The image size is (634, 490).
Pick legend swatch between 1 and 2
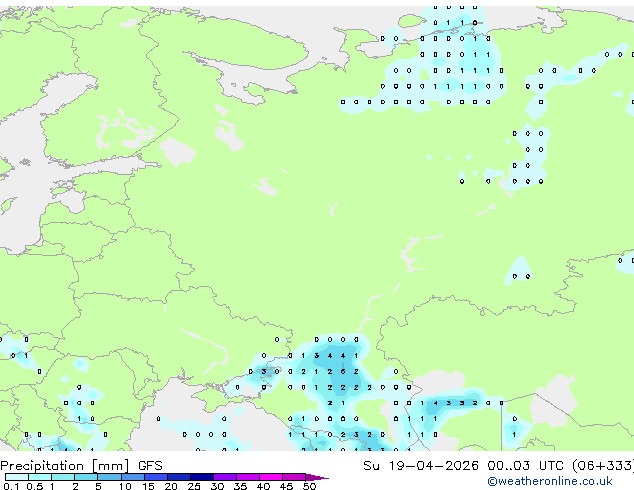click(x=63, y=477)
